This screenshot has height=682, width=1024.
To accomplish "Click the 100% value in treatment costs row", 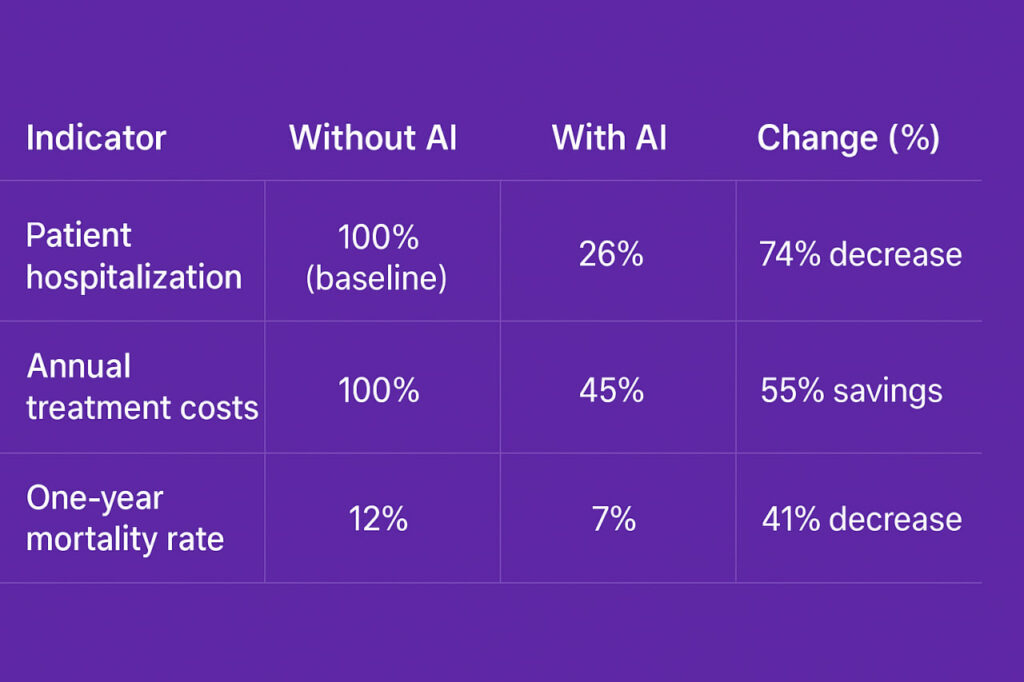I will click(x=378, y=390).
